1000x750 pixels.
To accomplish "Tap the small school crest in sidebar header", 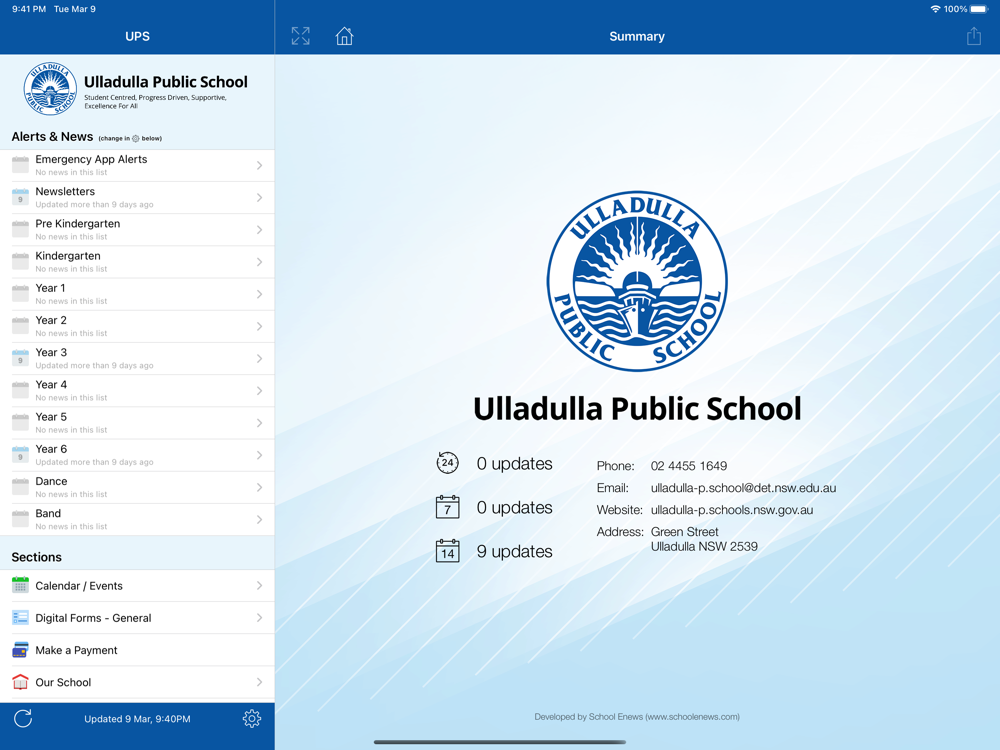I will (50, 89).
